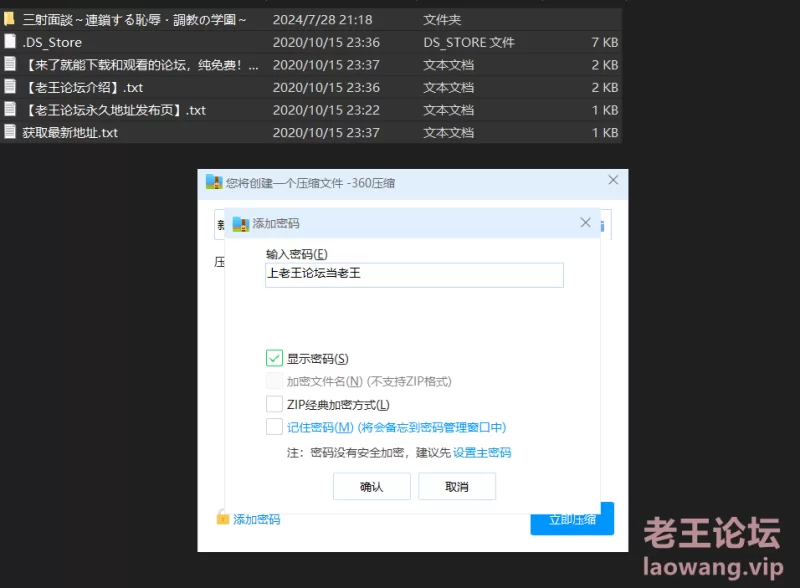Select the 【来了就能下载和观看的论坛 file name

tap(140, 65)
